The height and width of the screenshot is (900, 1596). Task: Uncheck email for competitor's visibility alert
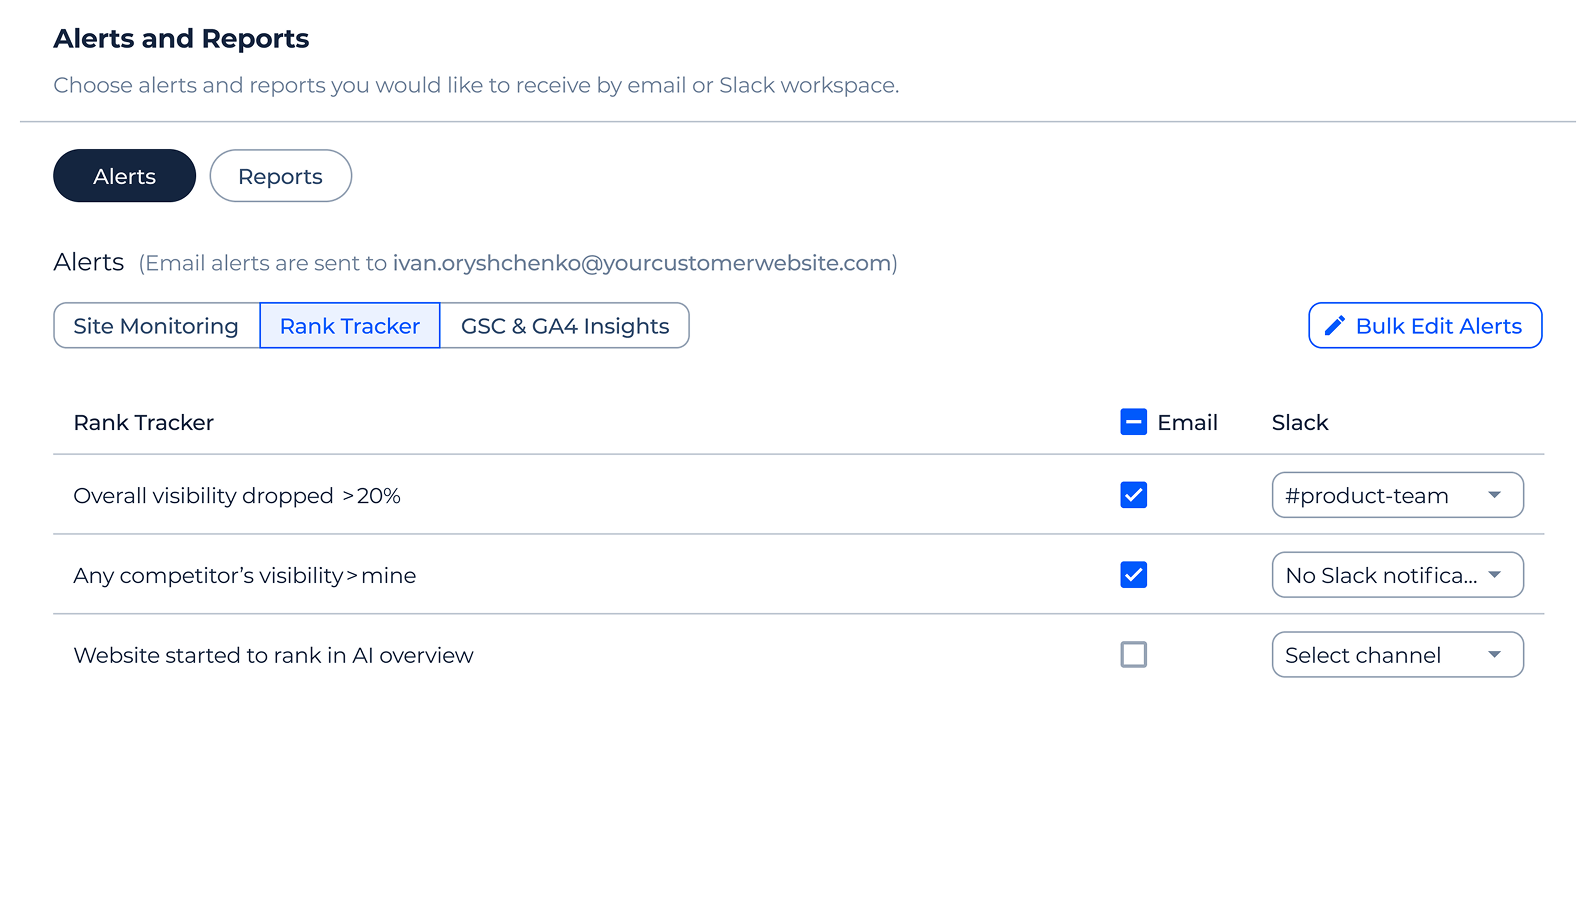pos(1133,575)
